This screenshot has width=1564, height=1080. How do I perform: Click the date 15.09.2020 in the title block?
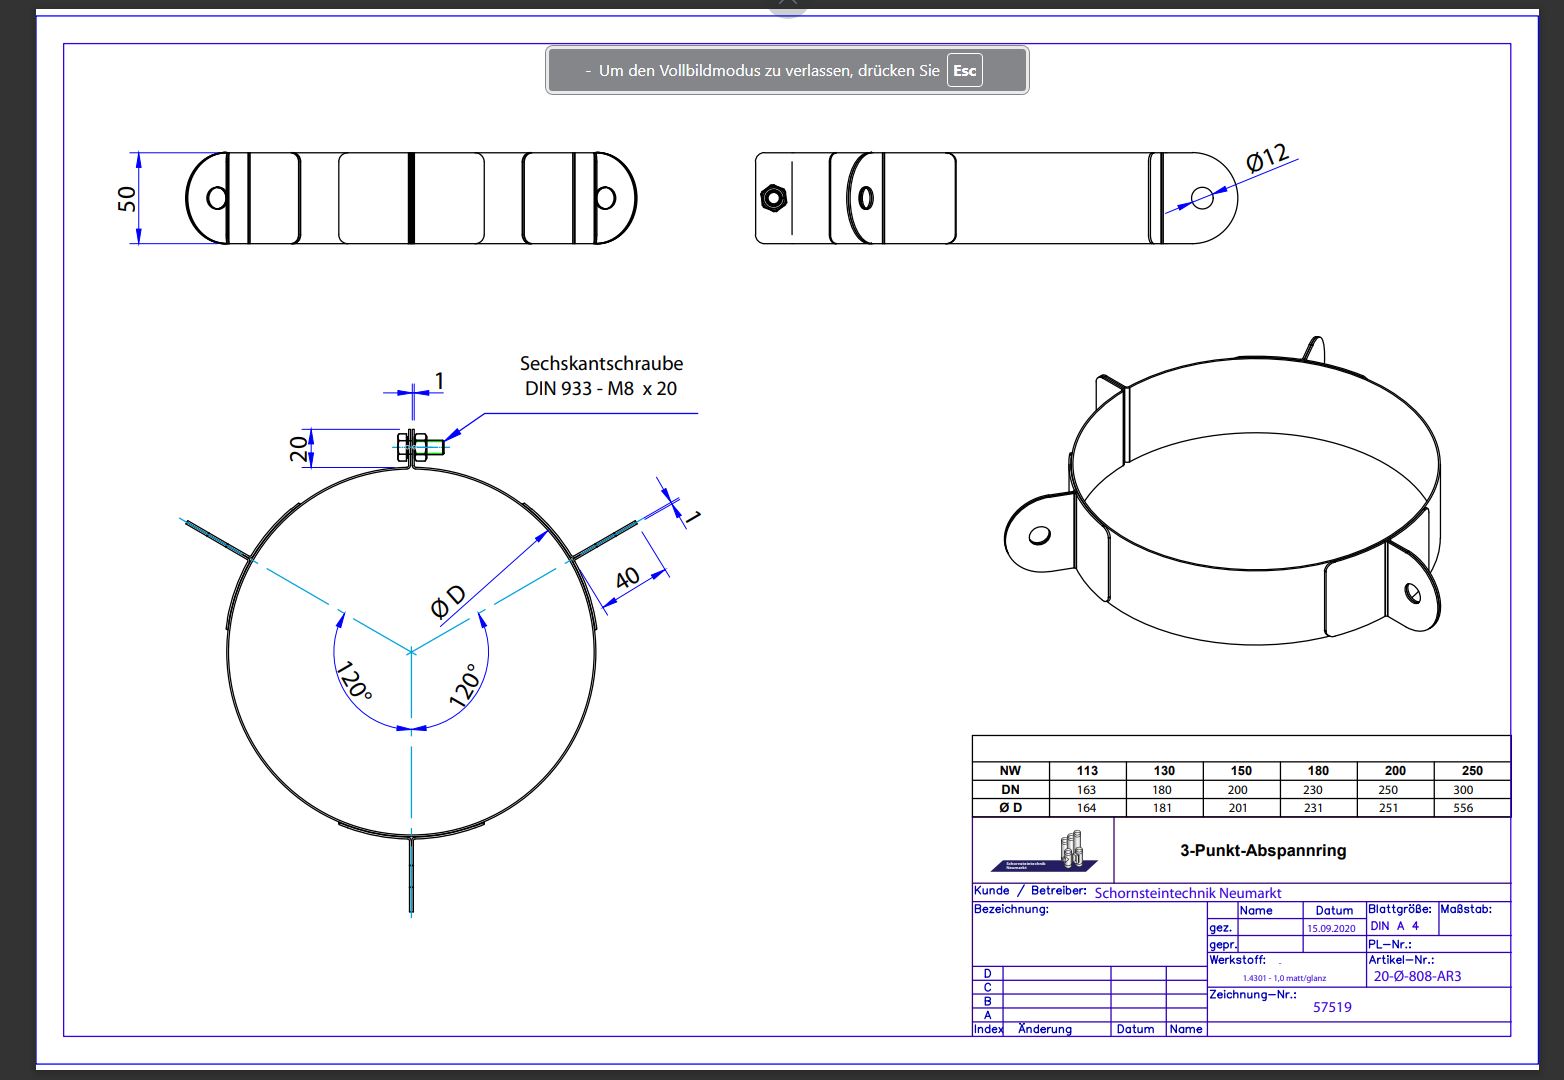point(1331,929)
